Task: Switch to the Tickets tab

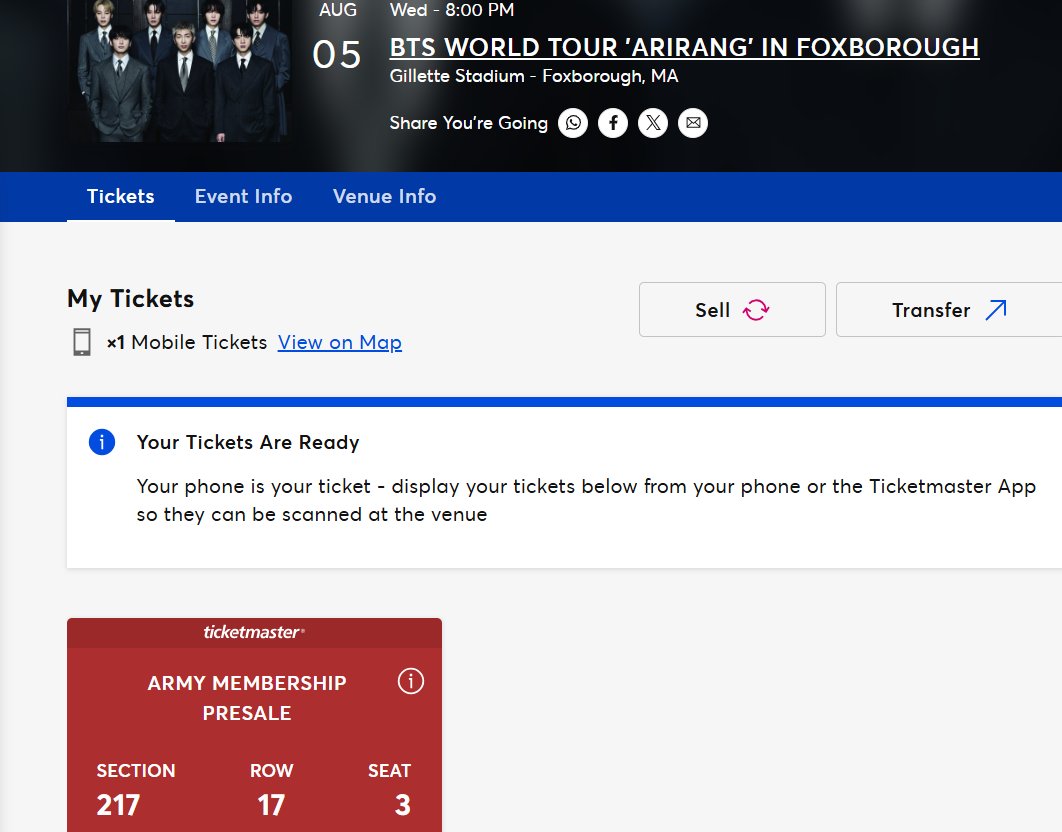Action: click(x=121, y=196)
